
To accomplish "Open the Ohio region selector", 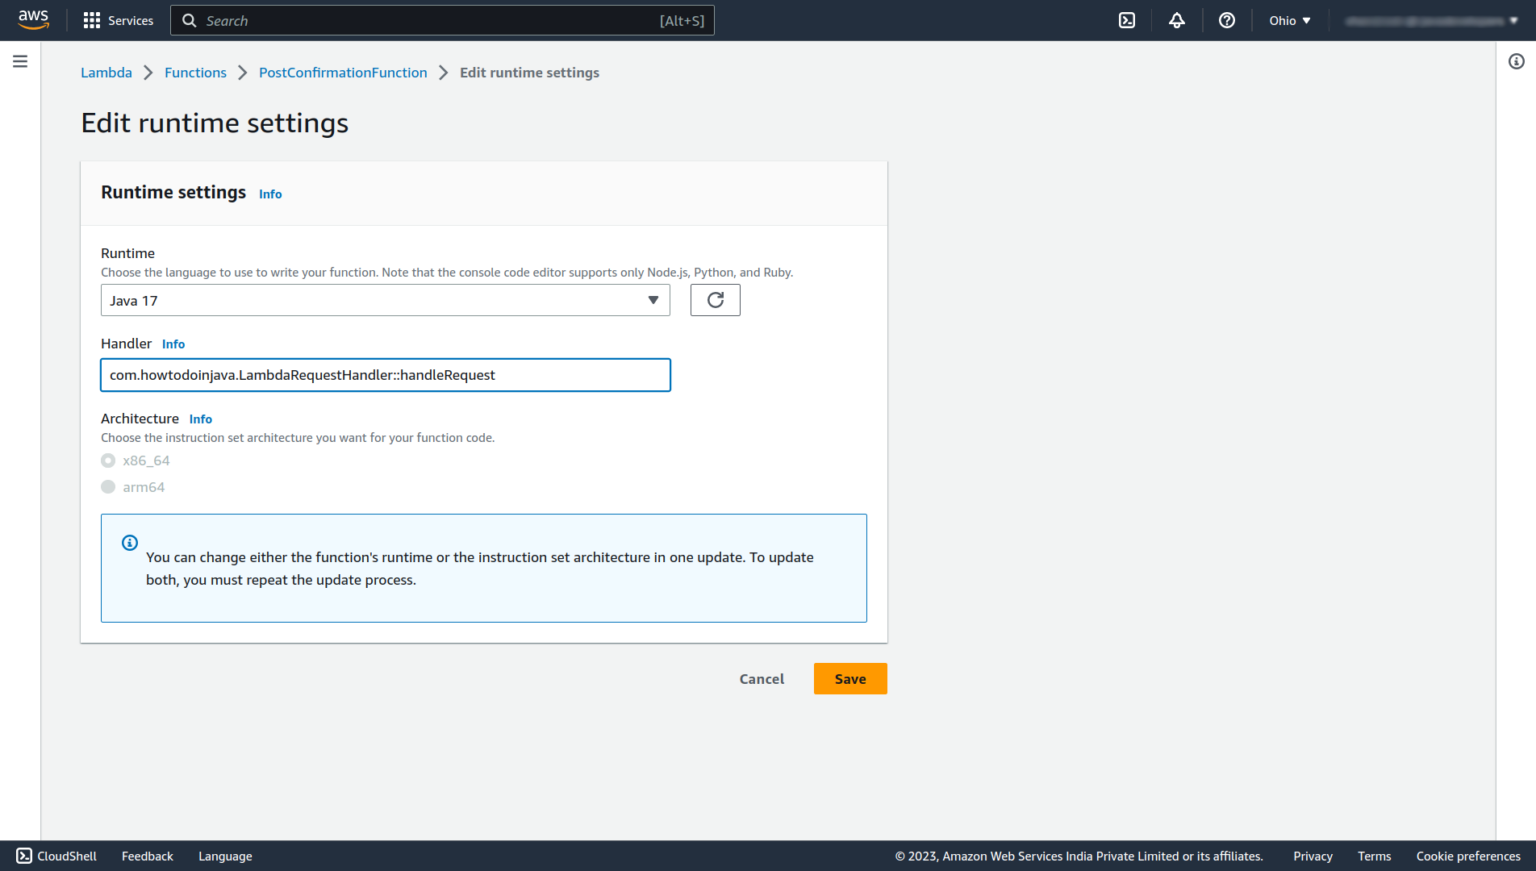I will pyautogui.click(x=1289, y=20).
